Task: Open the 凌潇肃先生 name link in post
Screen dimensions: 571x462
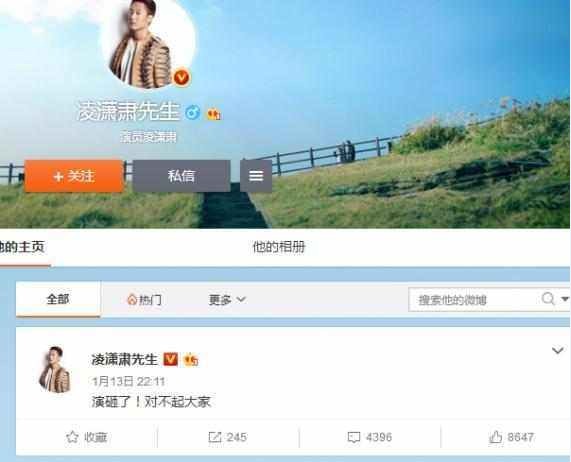Action: point(124,359)
